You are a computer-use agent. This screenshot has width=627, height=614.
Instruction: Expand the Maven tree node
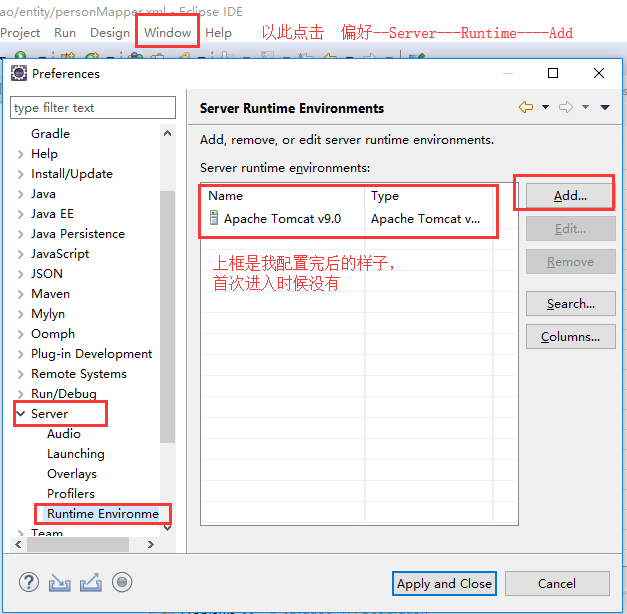tap(21, 294)
